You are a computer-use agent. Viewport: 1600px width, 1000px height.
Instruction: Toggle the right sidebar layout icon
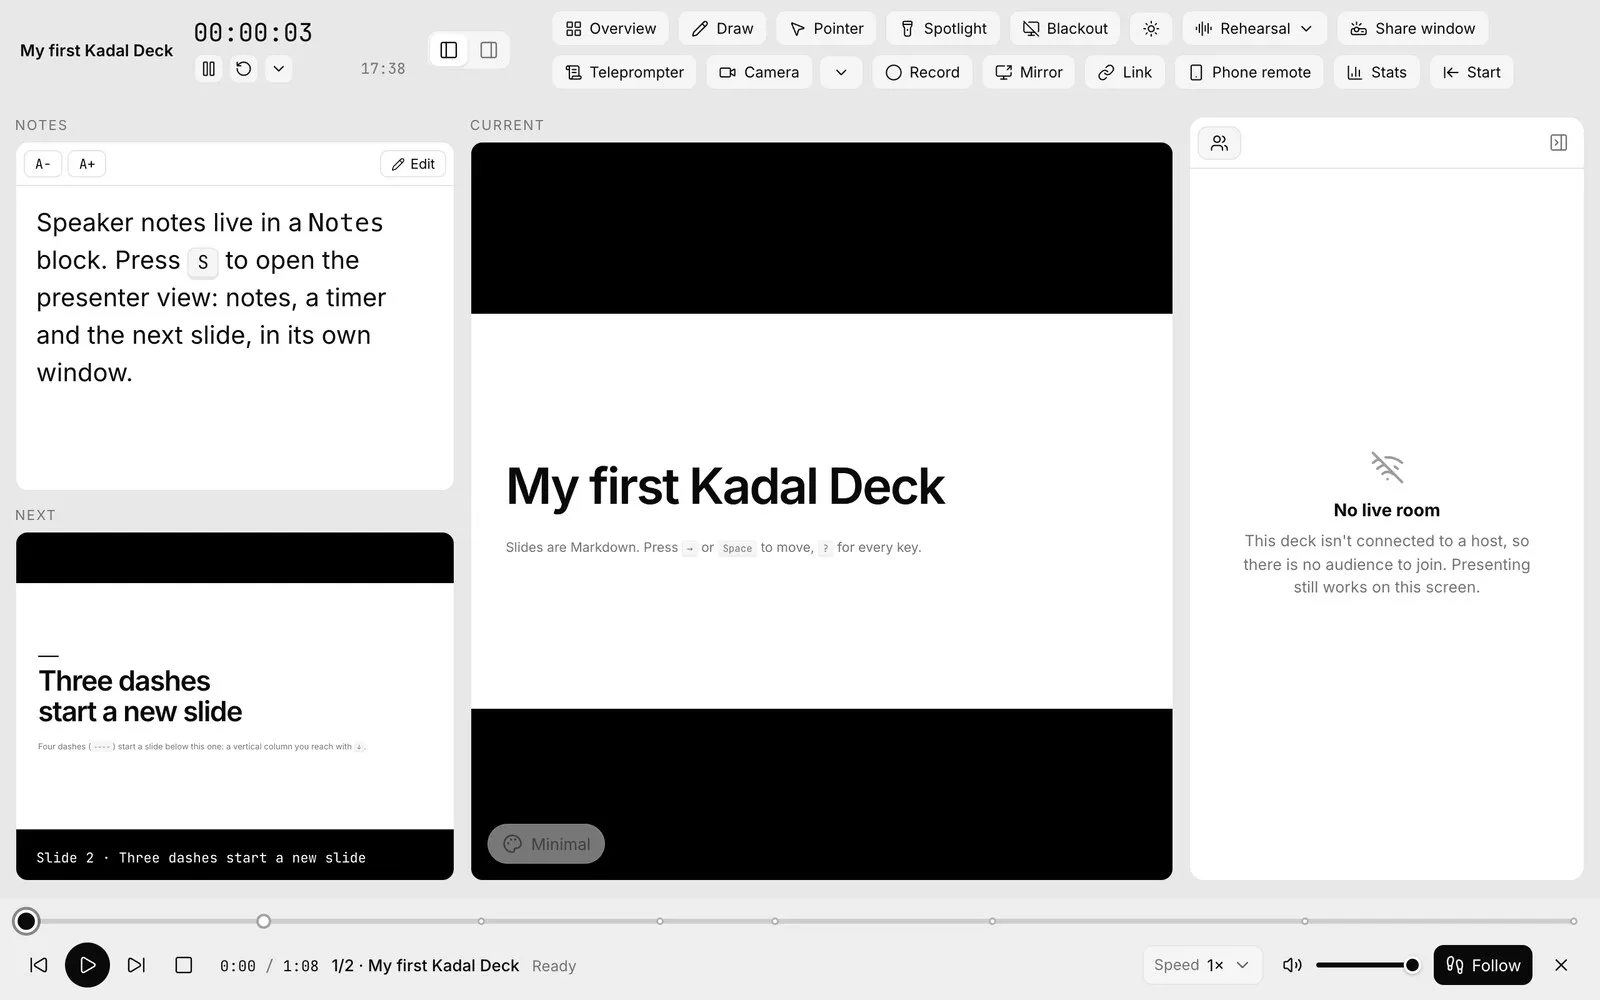tap(489, 50)
